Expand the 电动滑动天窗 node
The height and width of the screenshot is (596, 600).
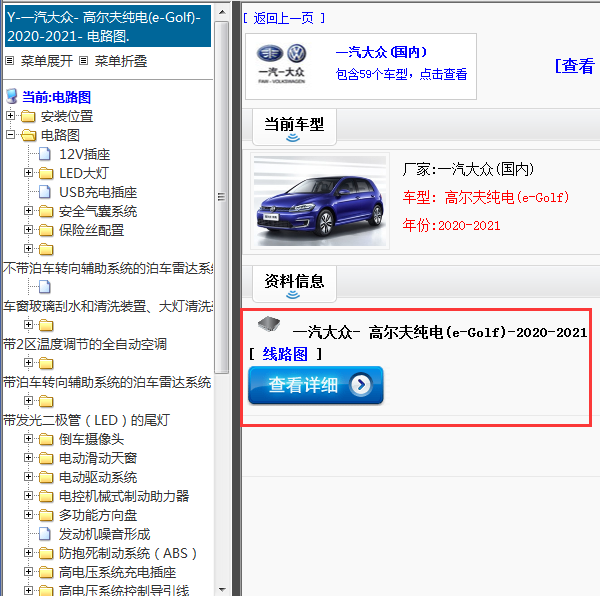coord(28,457)
